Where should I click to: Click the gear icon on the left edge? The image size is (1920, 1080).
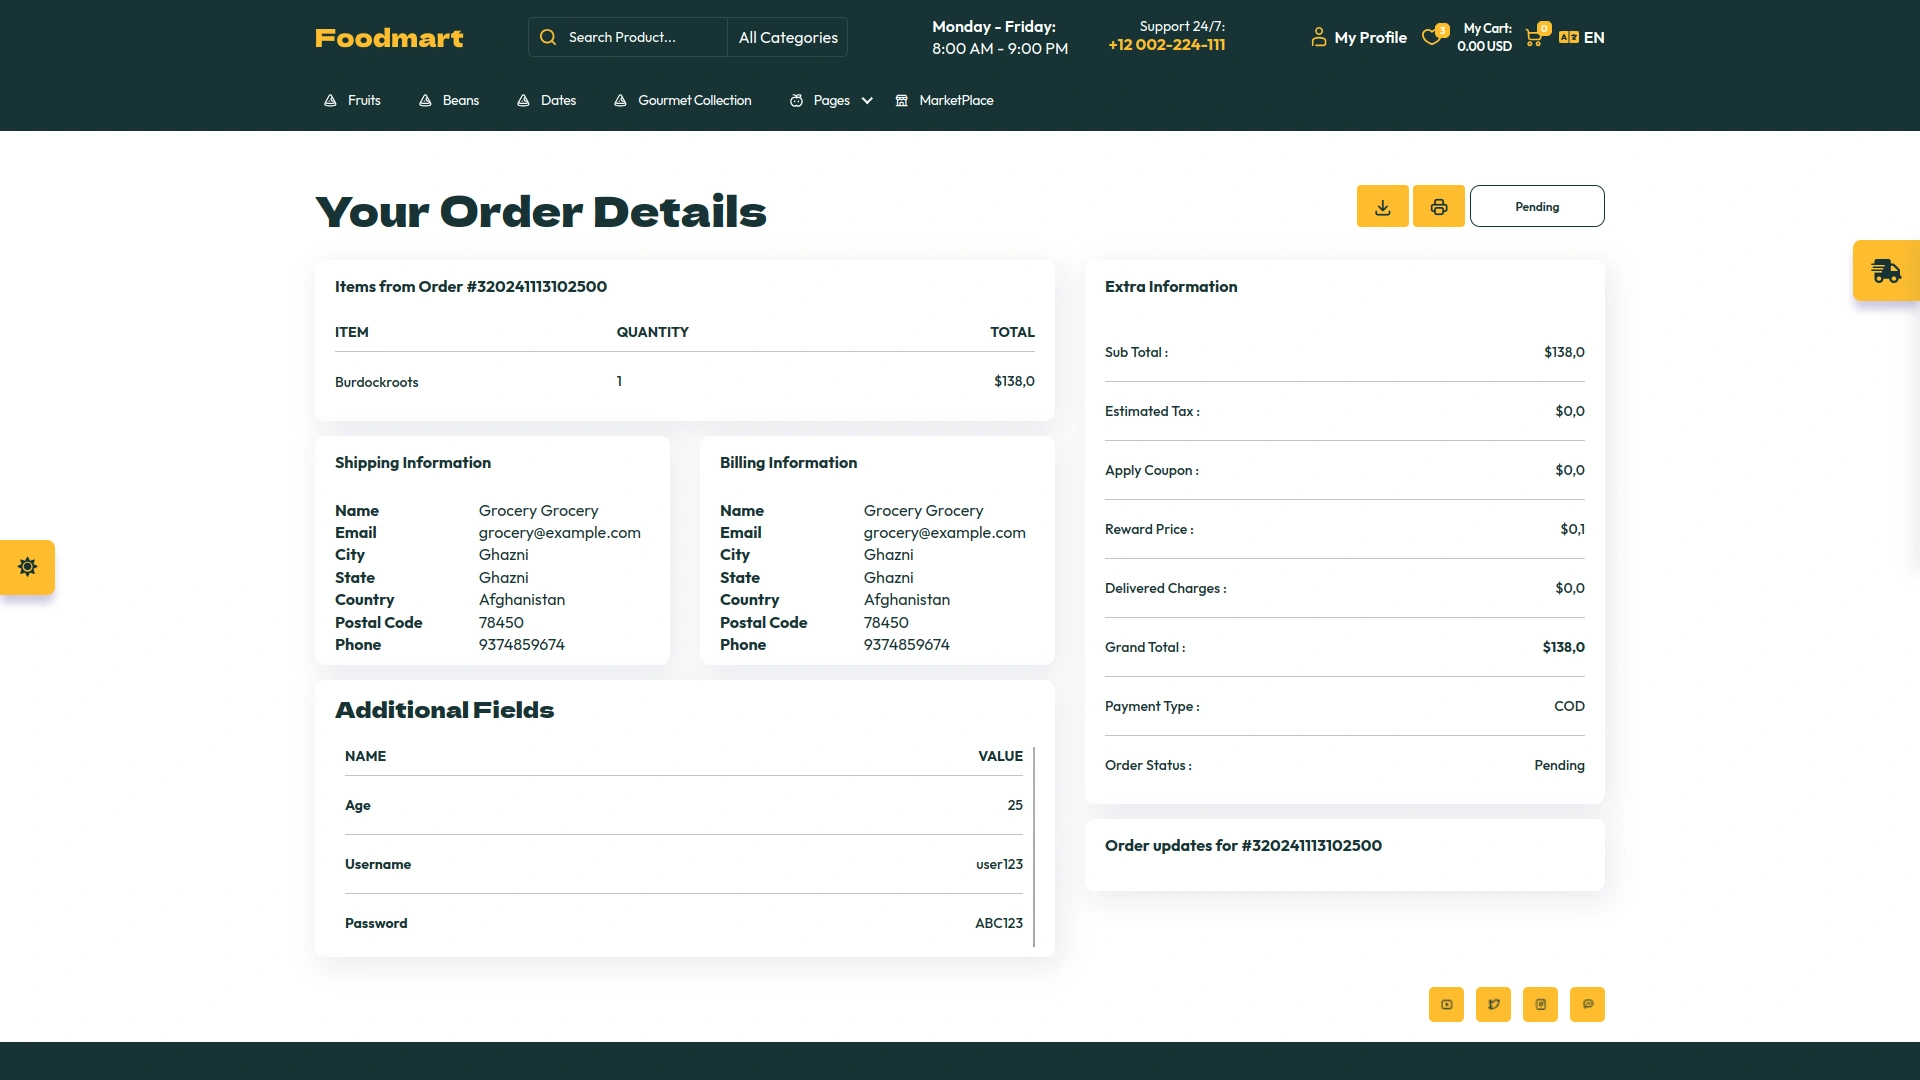pyautogui.click(x=27, y=567)
